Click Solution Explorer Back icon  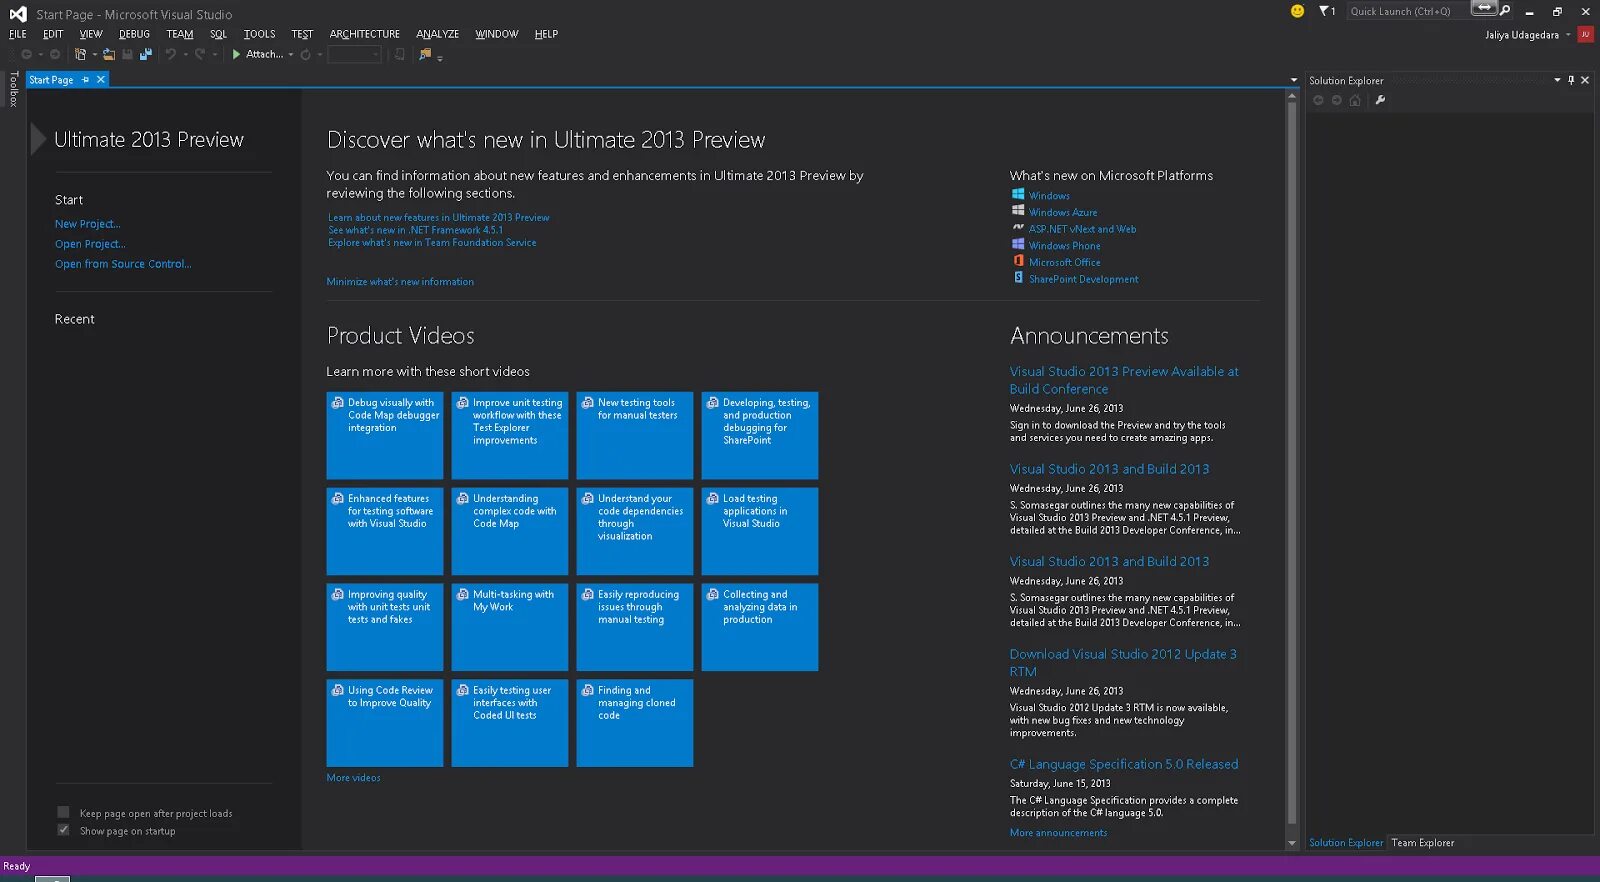(1318, 100)
